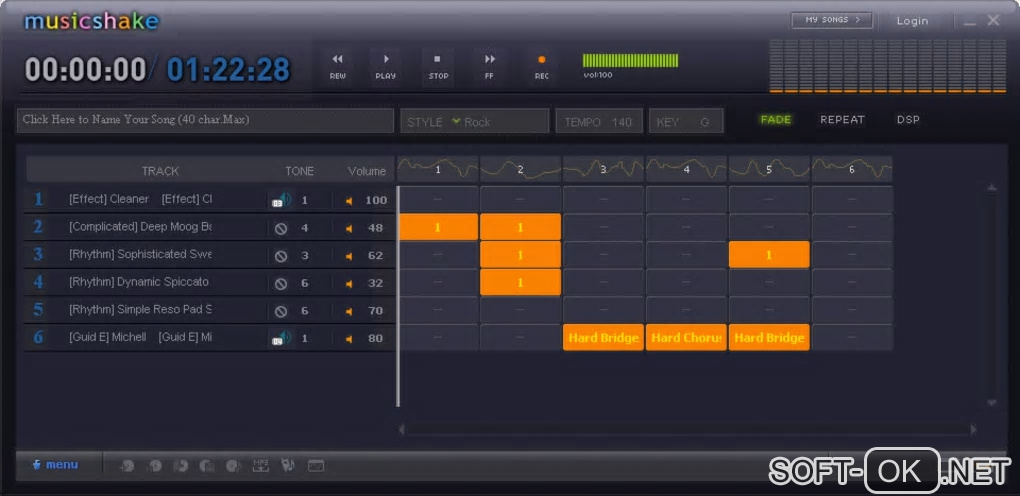This screenshot has height=496, width=1020.
Task: Click the speaker tone icon on Guid E Michell track
Action: tap(281, 338)
